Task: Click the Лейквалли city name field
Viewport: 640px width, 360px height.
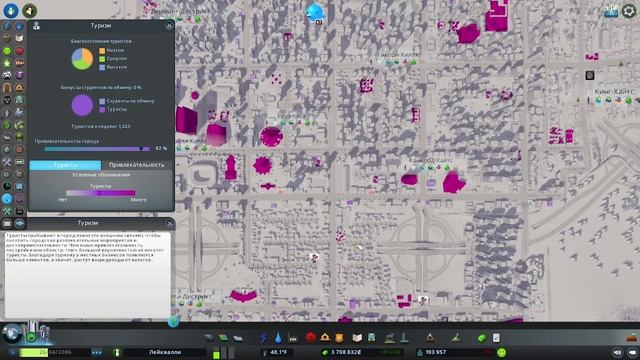Action: (165, 352)
